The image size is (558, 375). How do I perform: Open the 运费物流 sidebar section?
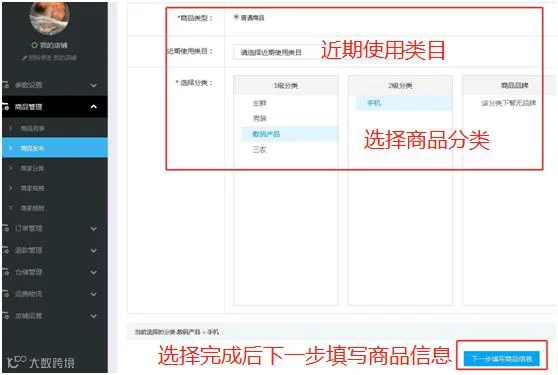point(55,294)
